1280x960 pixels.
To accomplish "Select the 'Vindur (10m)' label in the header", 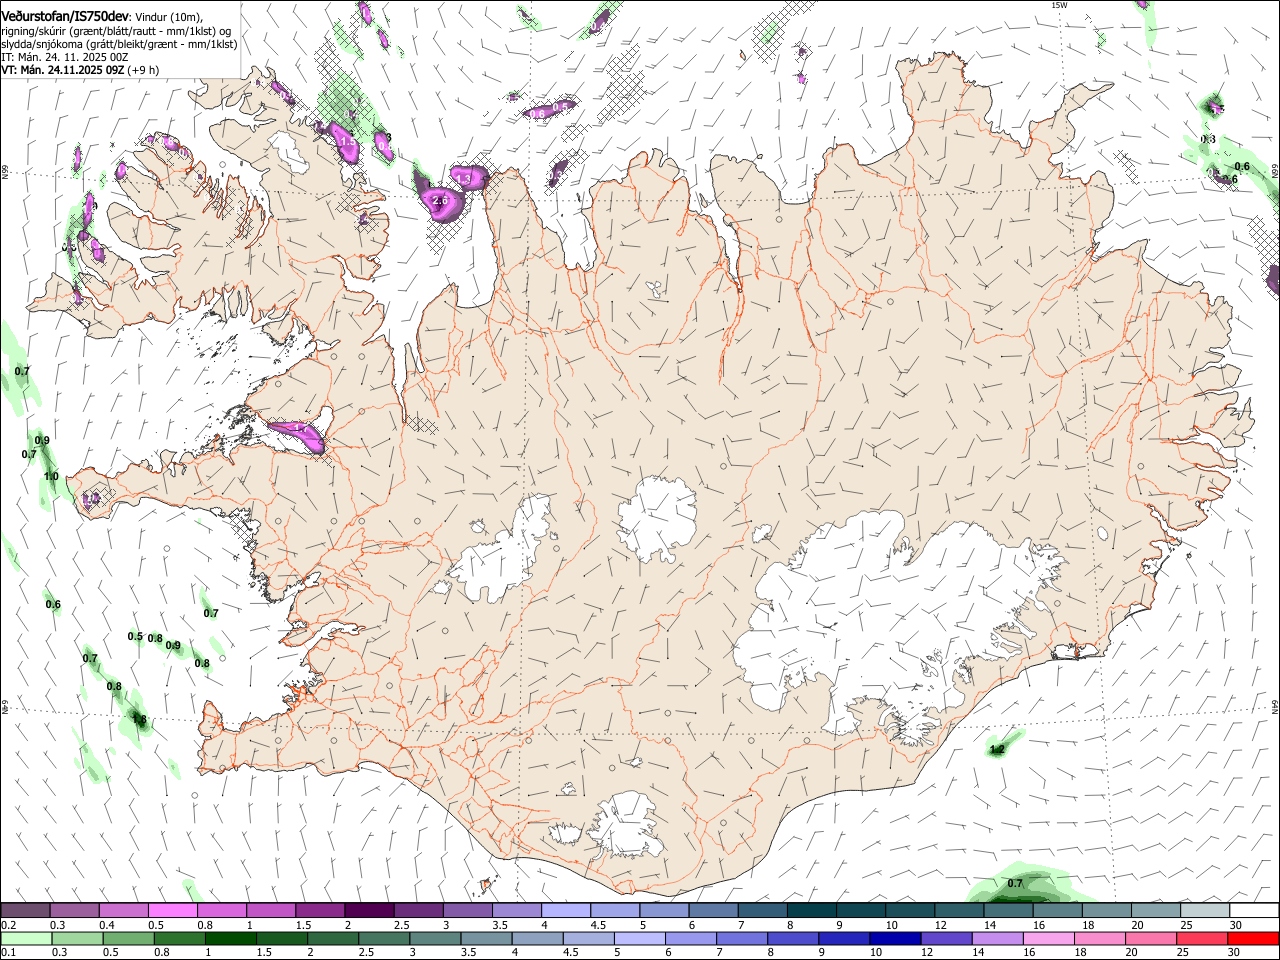I will tap(170, 17).
